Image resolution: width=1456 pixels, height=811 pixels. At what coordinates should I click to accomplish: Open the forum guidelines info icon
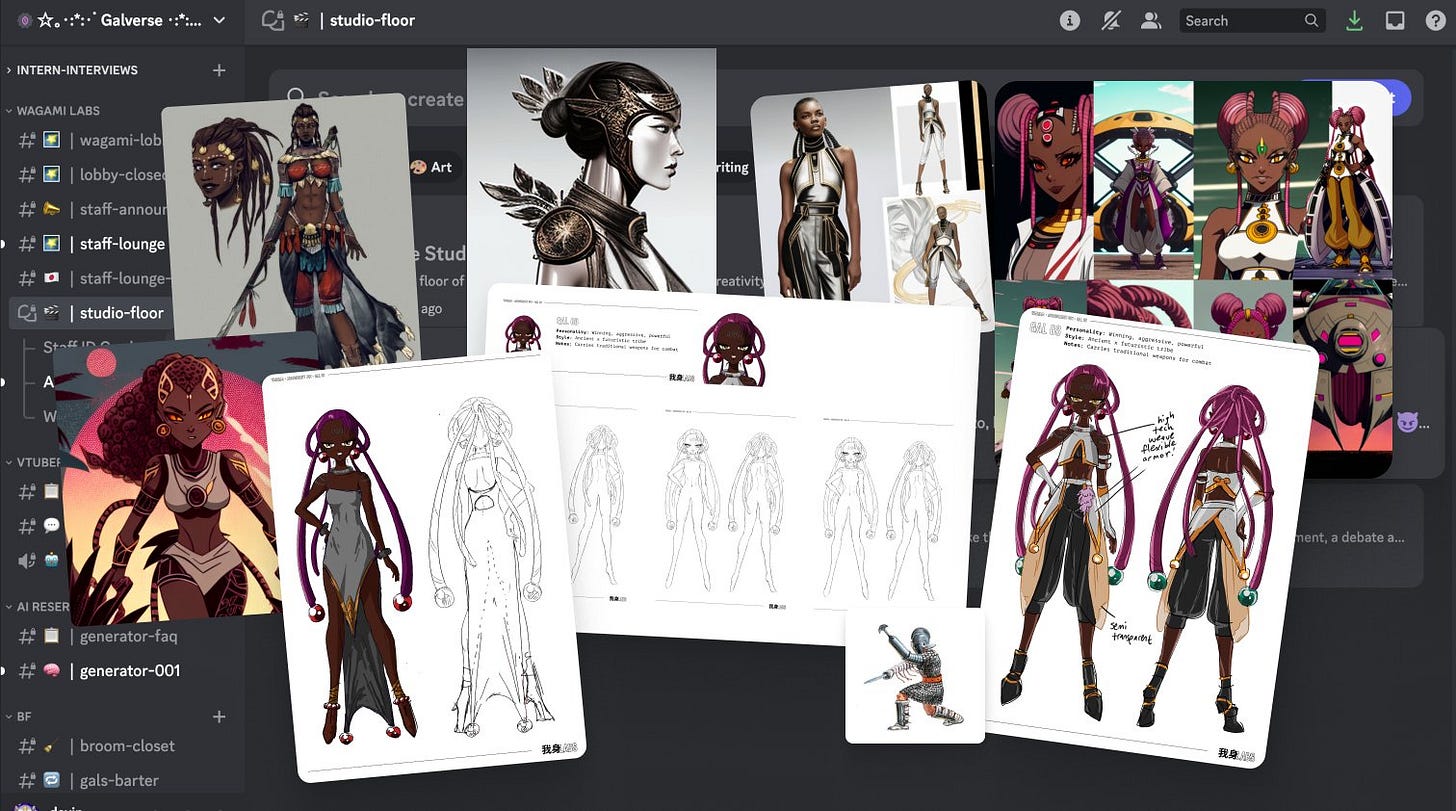[1070, 20]
